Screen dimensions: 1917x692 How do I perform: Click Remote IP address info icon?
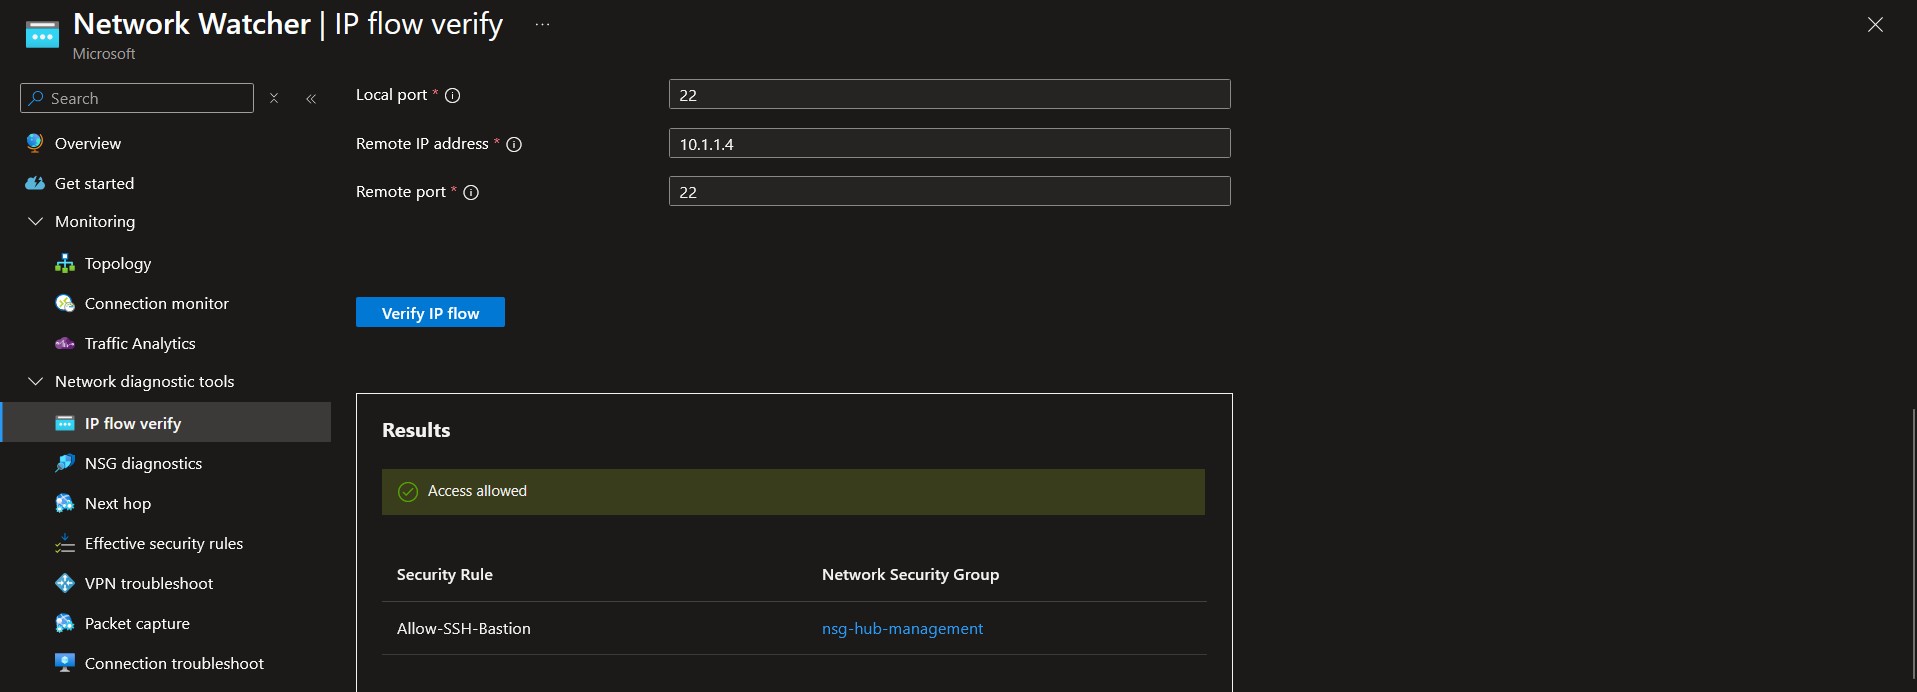pyautogui.click(x=514, y=145)
